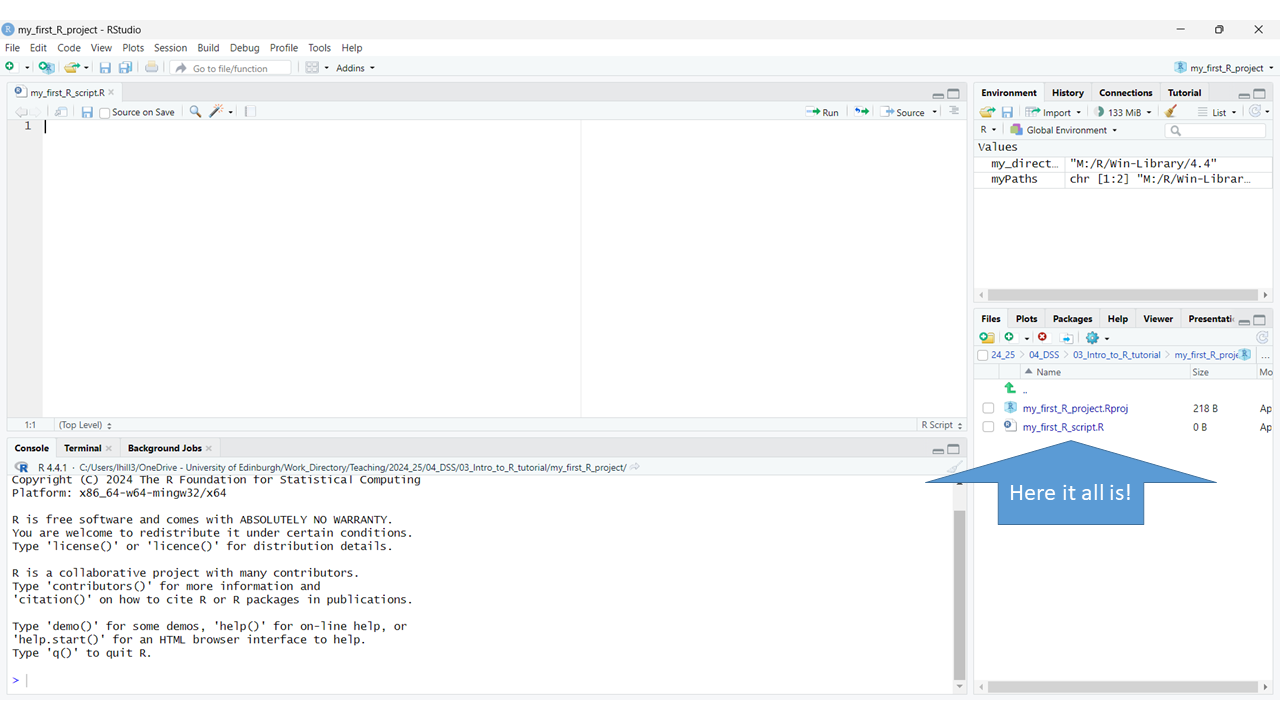Create new folder in Files pane
Image resolution: width=1280 pixels, height=720 pixels.
pos(987,338)
